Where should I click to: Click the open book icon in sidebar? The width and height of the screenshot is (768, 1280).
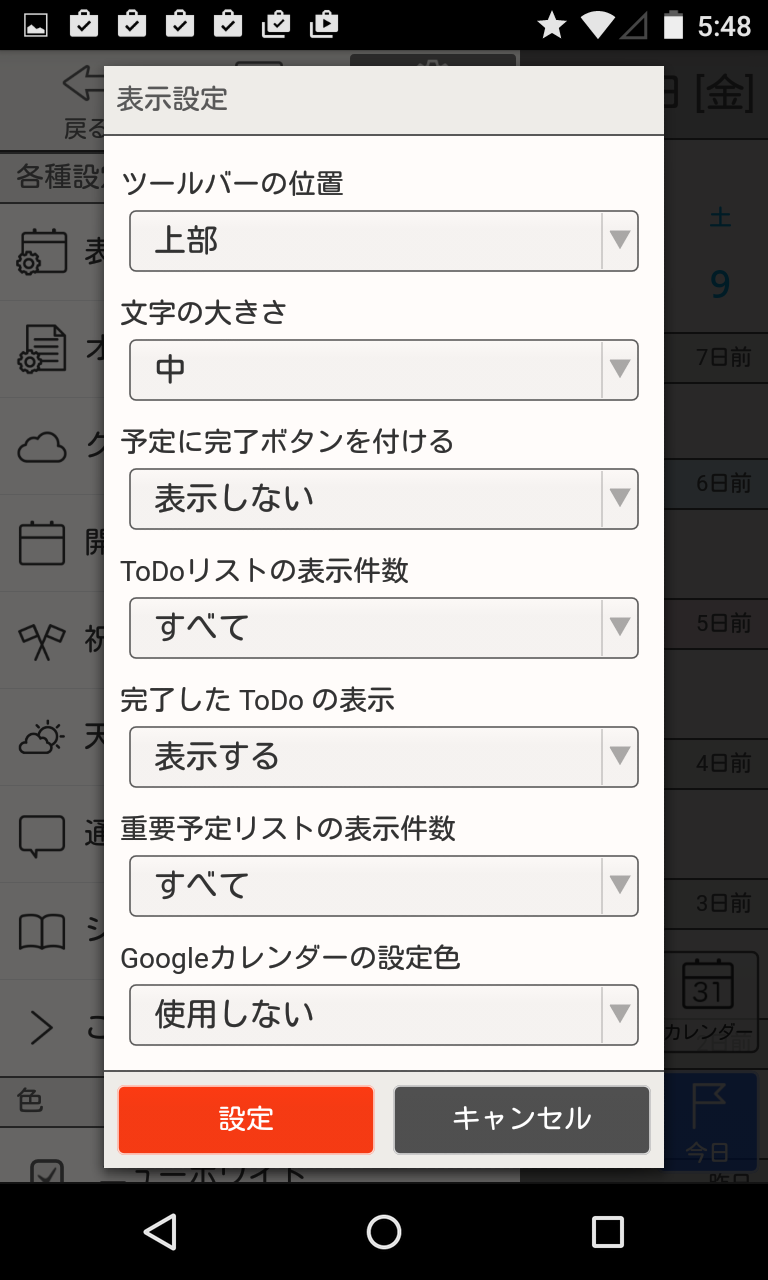42,931
